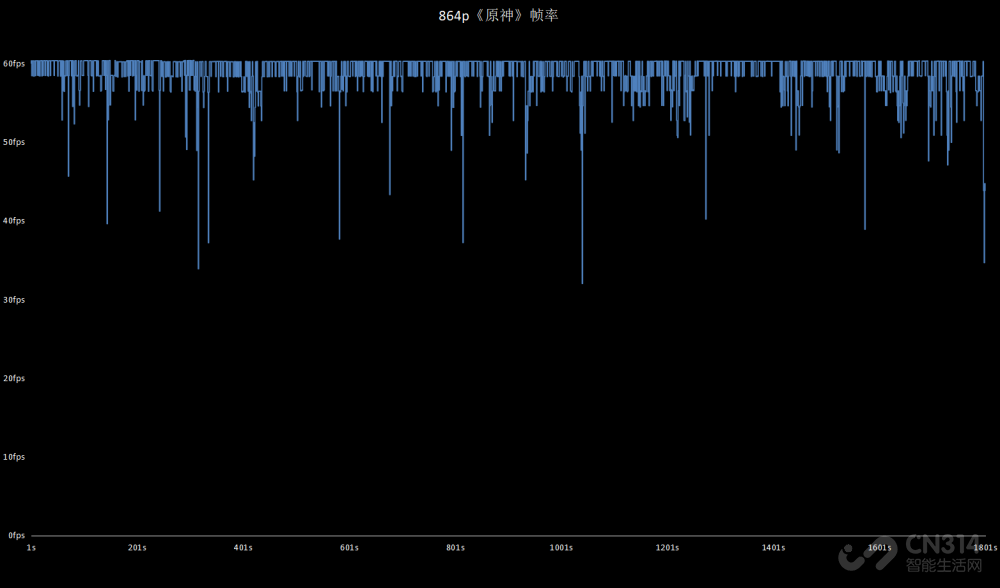
Task: Click the 1801s x-axis label
Action: tap(985, 548)
